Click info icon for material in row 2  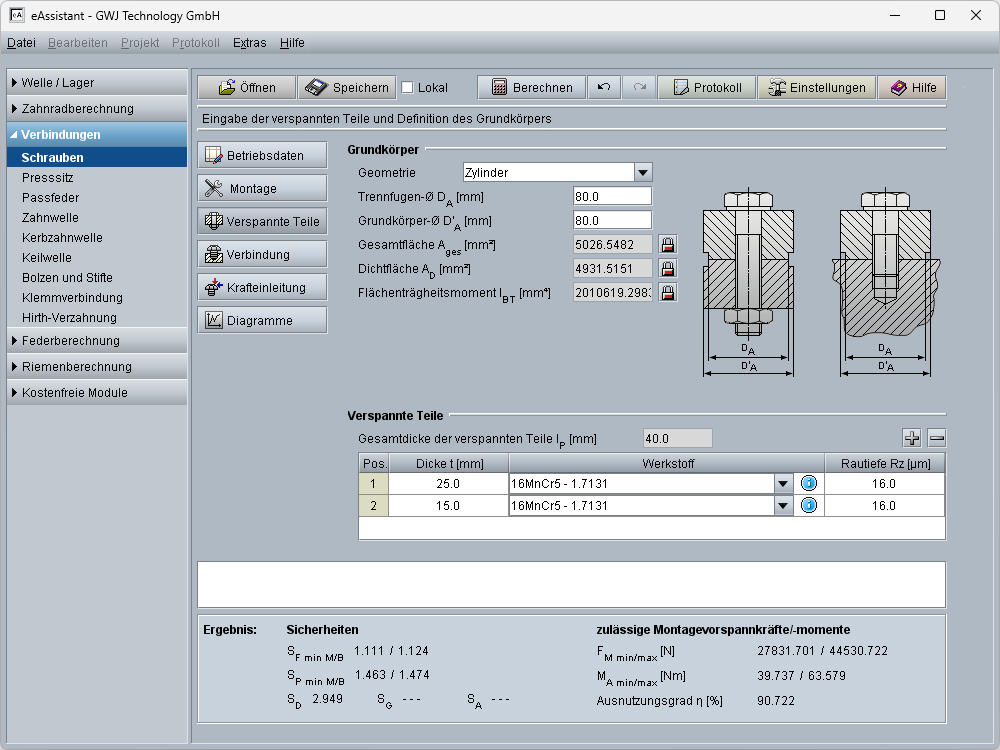point(809,506)
